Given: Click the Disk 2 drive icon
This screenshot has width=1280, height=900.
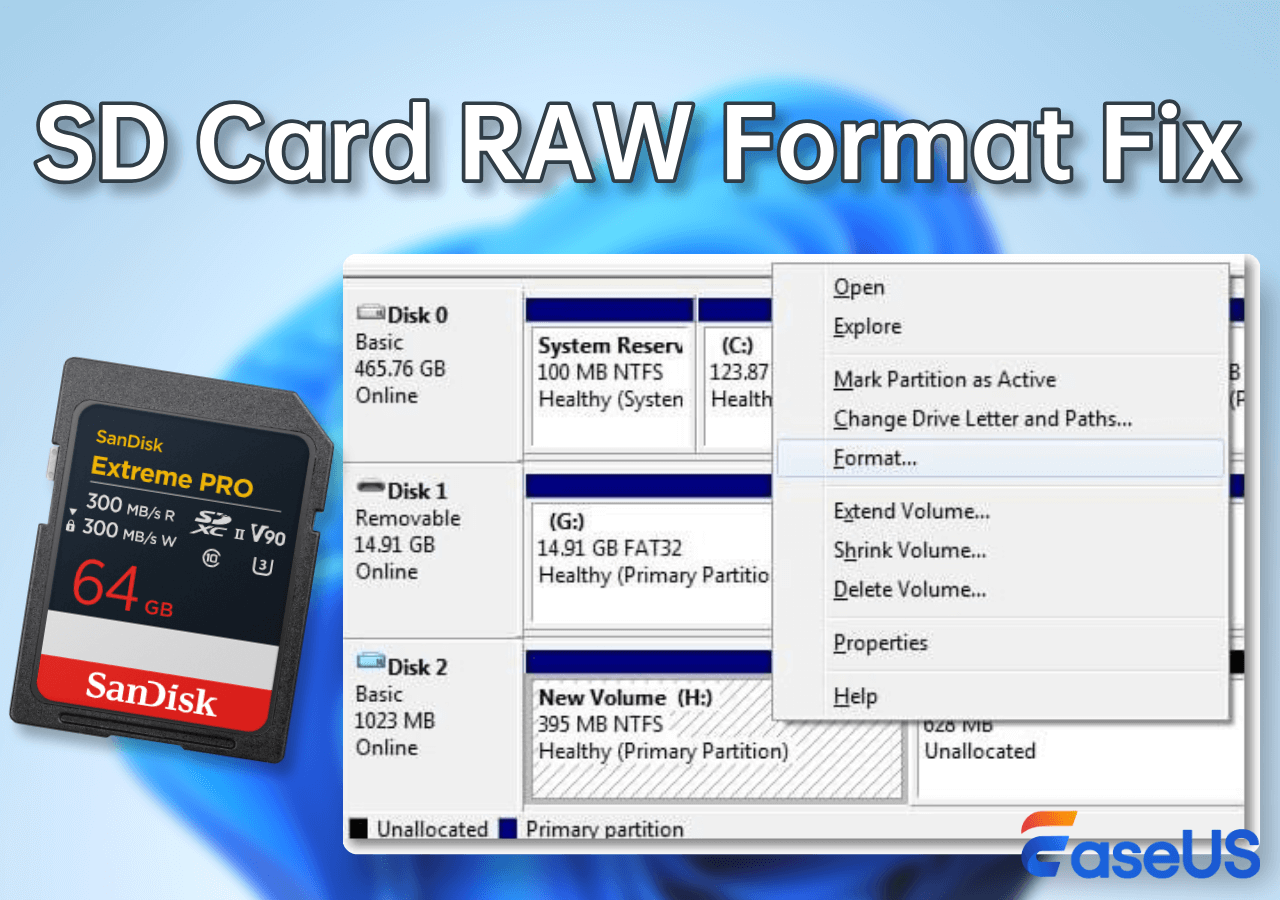Looking at the screenshot, I should (x=370, y=661).
